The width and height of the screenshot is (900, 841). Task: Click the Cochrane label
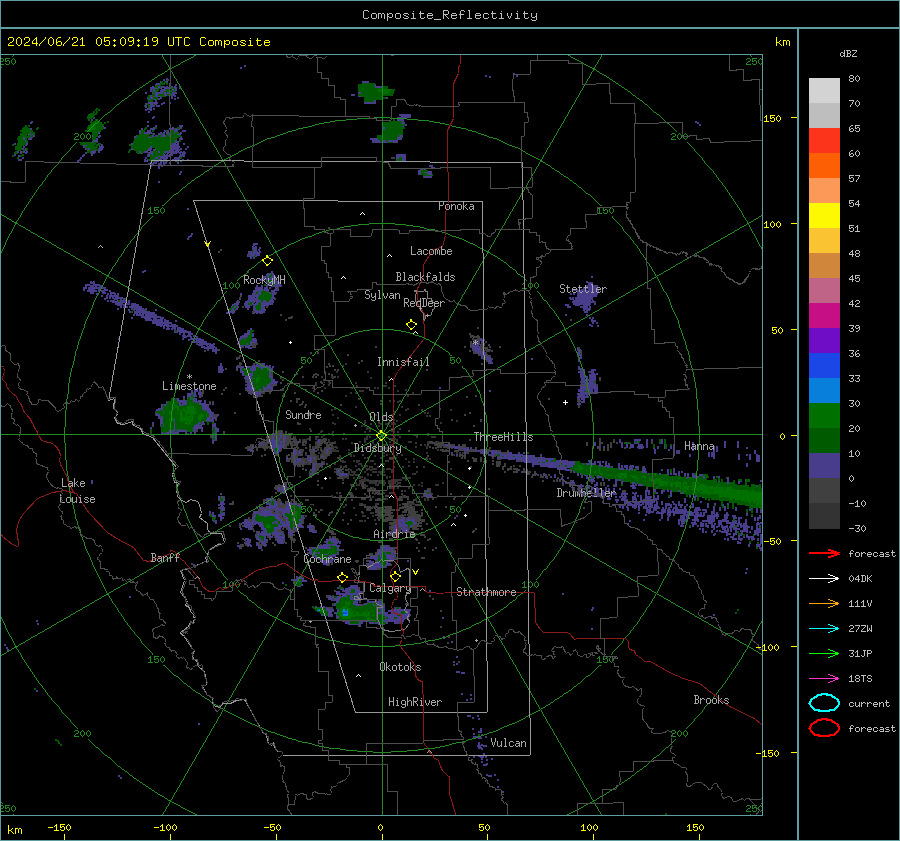pos(327,559)
